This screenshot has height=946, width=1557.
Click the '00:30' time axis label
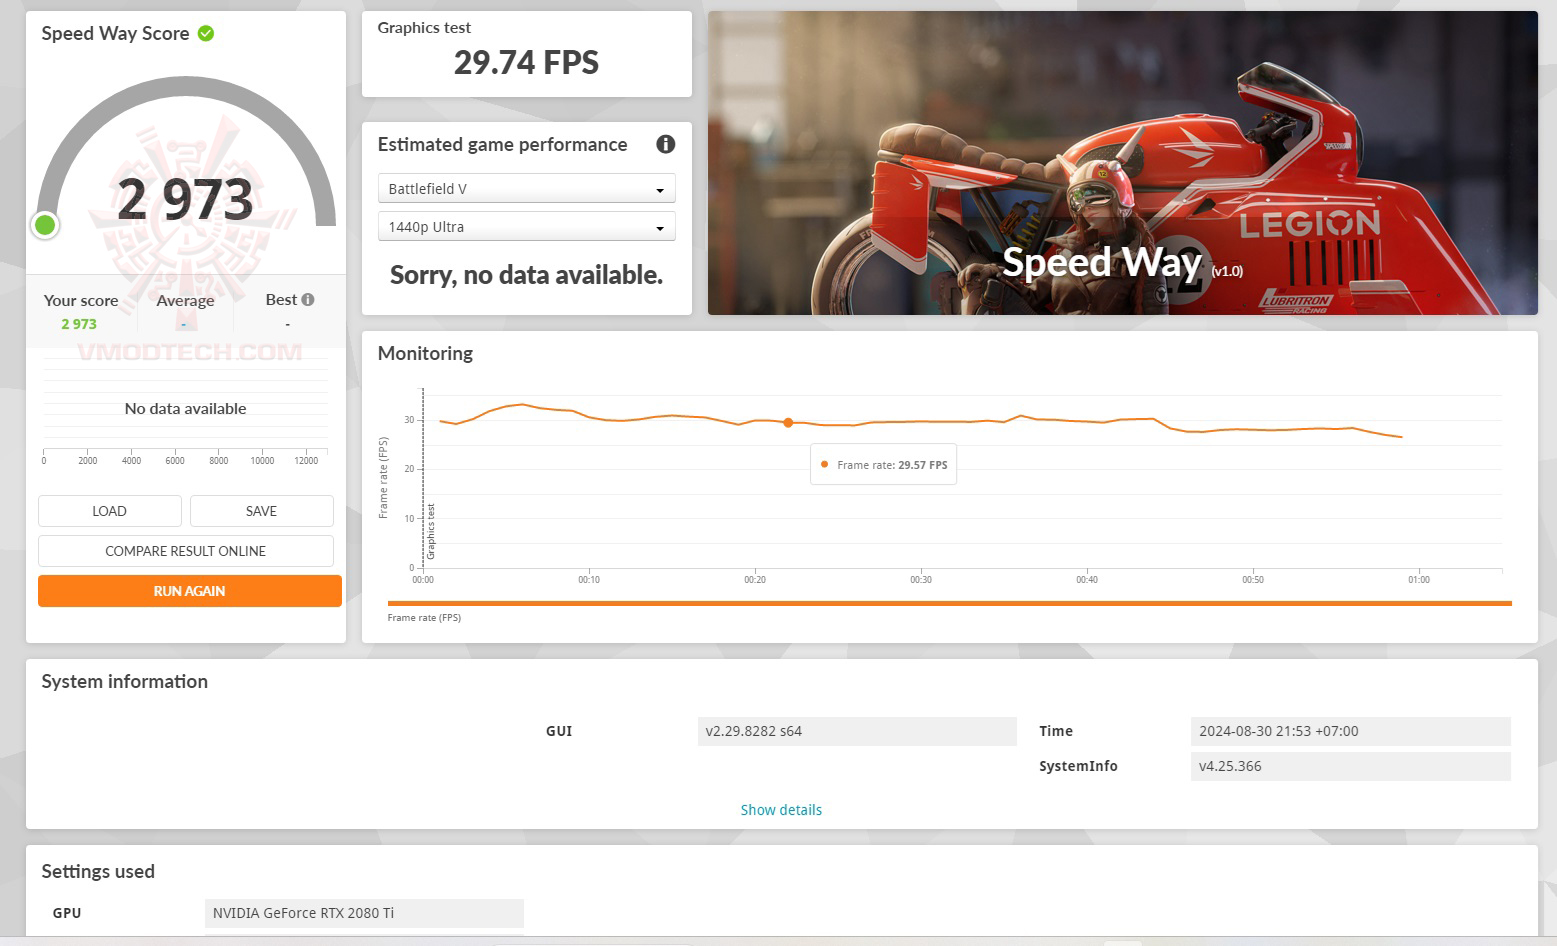(921, 580)
